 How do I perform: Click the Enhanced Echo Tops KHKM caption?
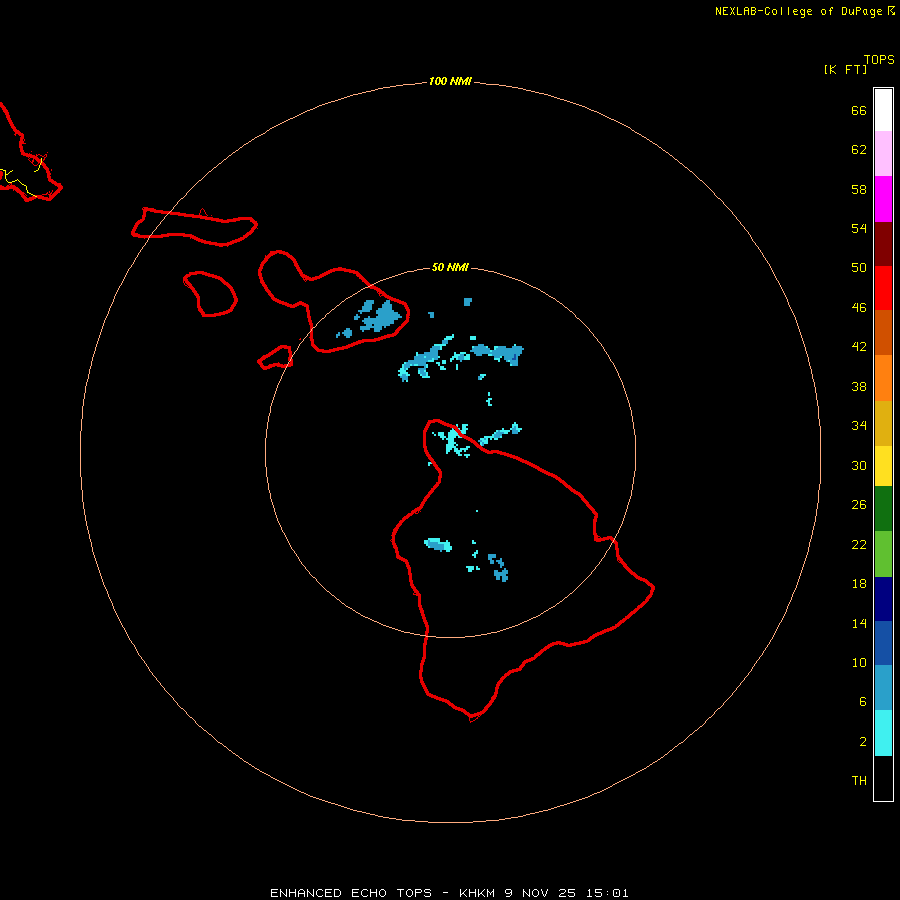[x=449, y=893]
